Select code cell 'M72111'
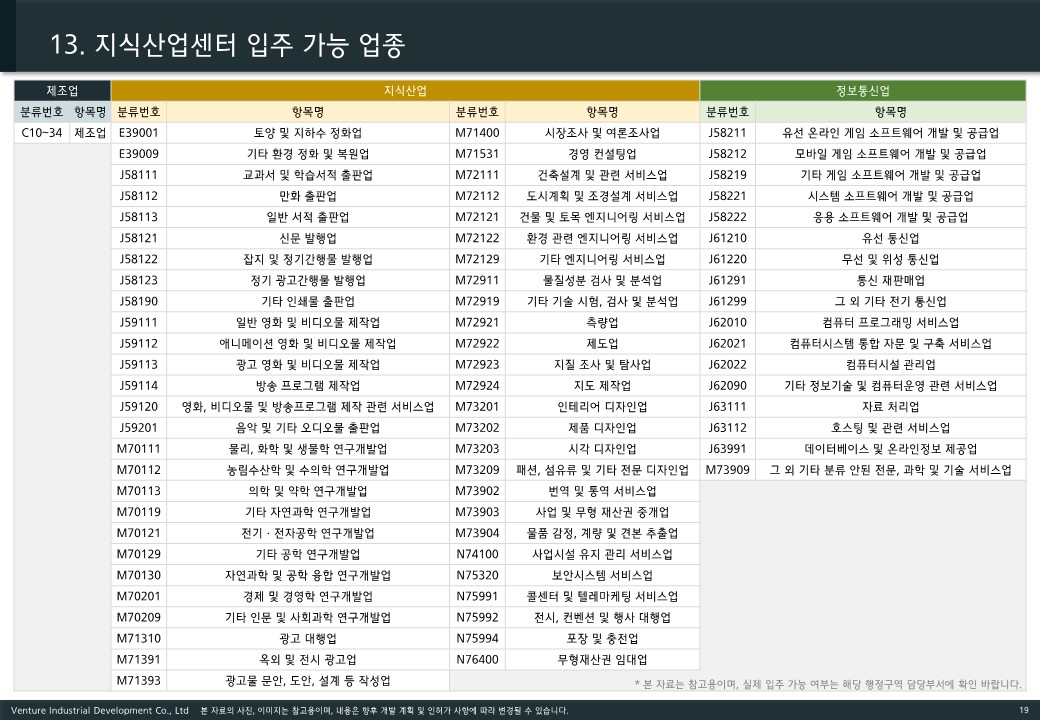 point(477,175)
